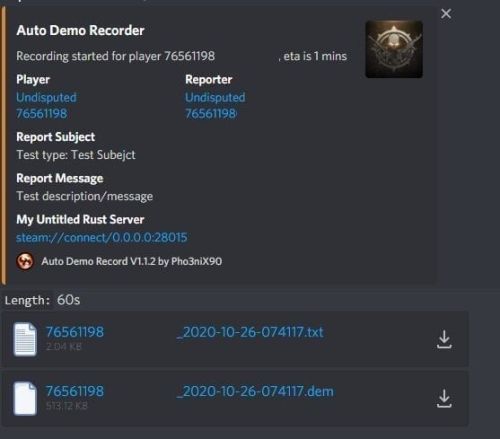Open the Rust logo embed thumbnail
The width and height of the screenshot is (500, 439).
394,49
